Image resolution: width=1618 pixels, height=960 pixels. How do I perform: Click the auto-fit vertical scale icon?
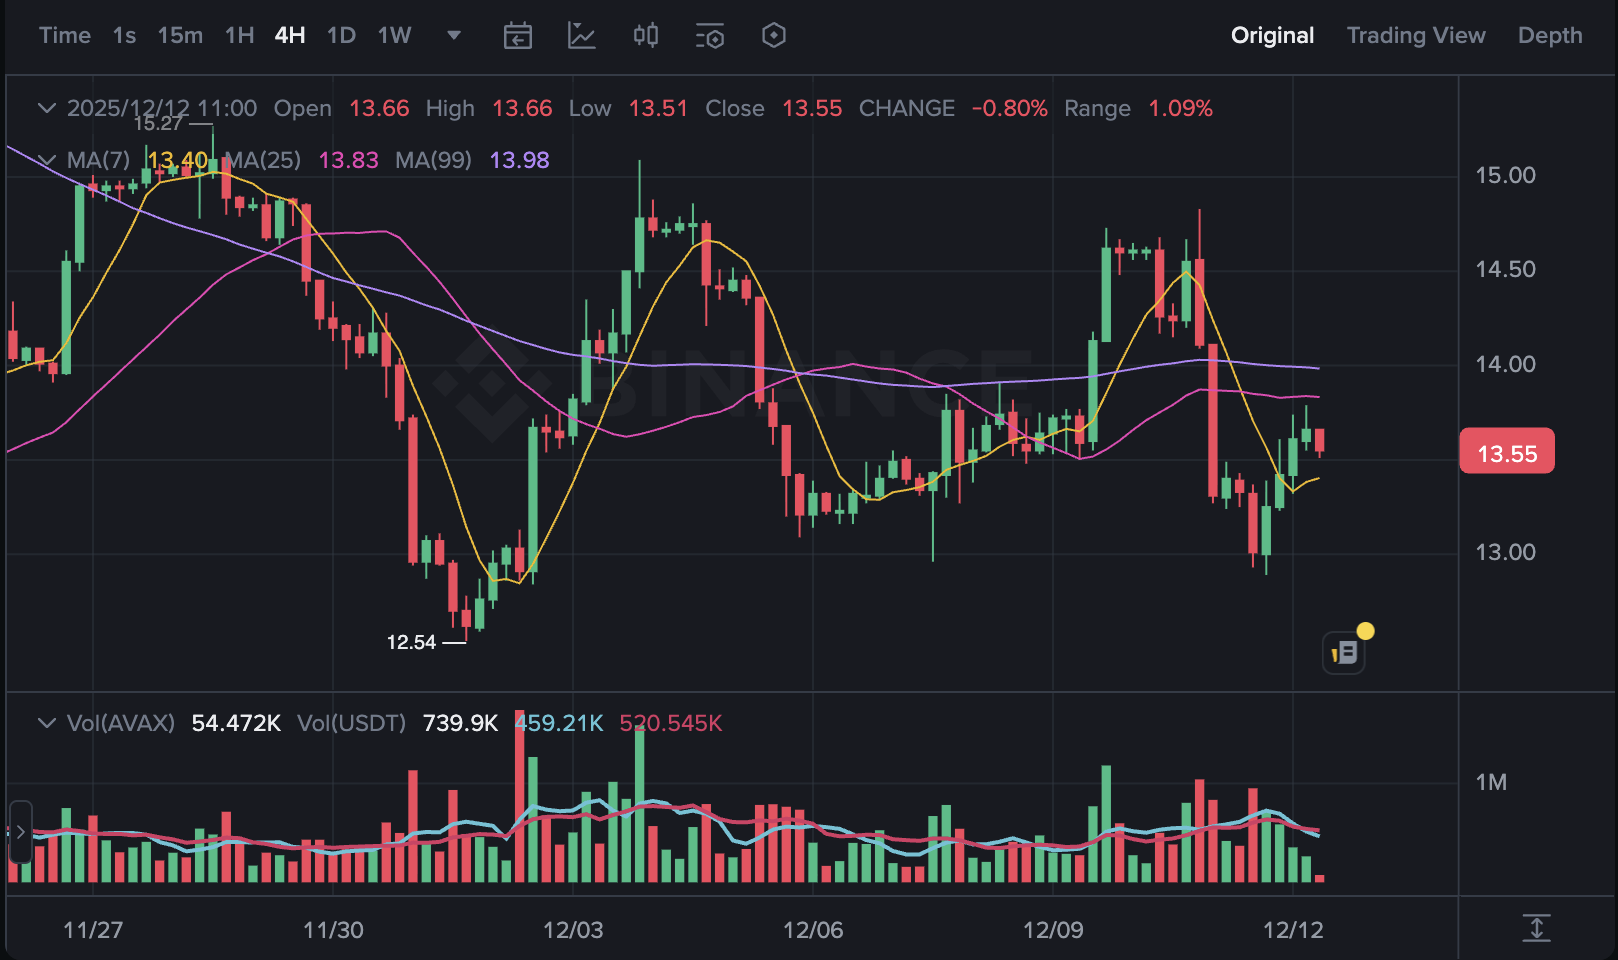coord(1536,928)
